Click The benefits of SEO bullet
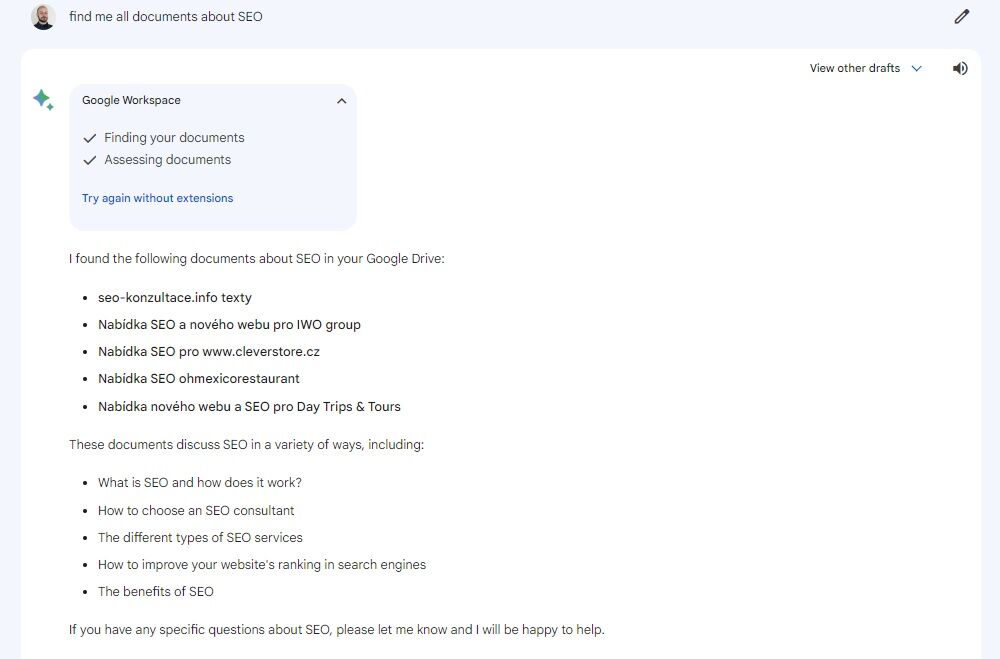Screen dimensions: 1000x659 pyautogui.click(x=155, y=592)
